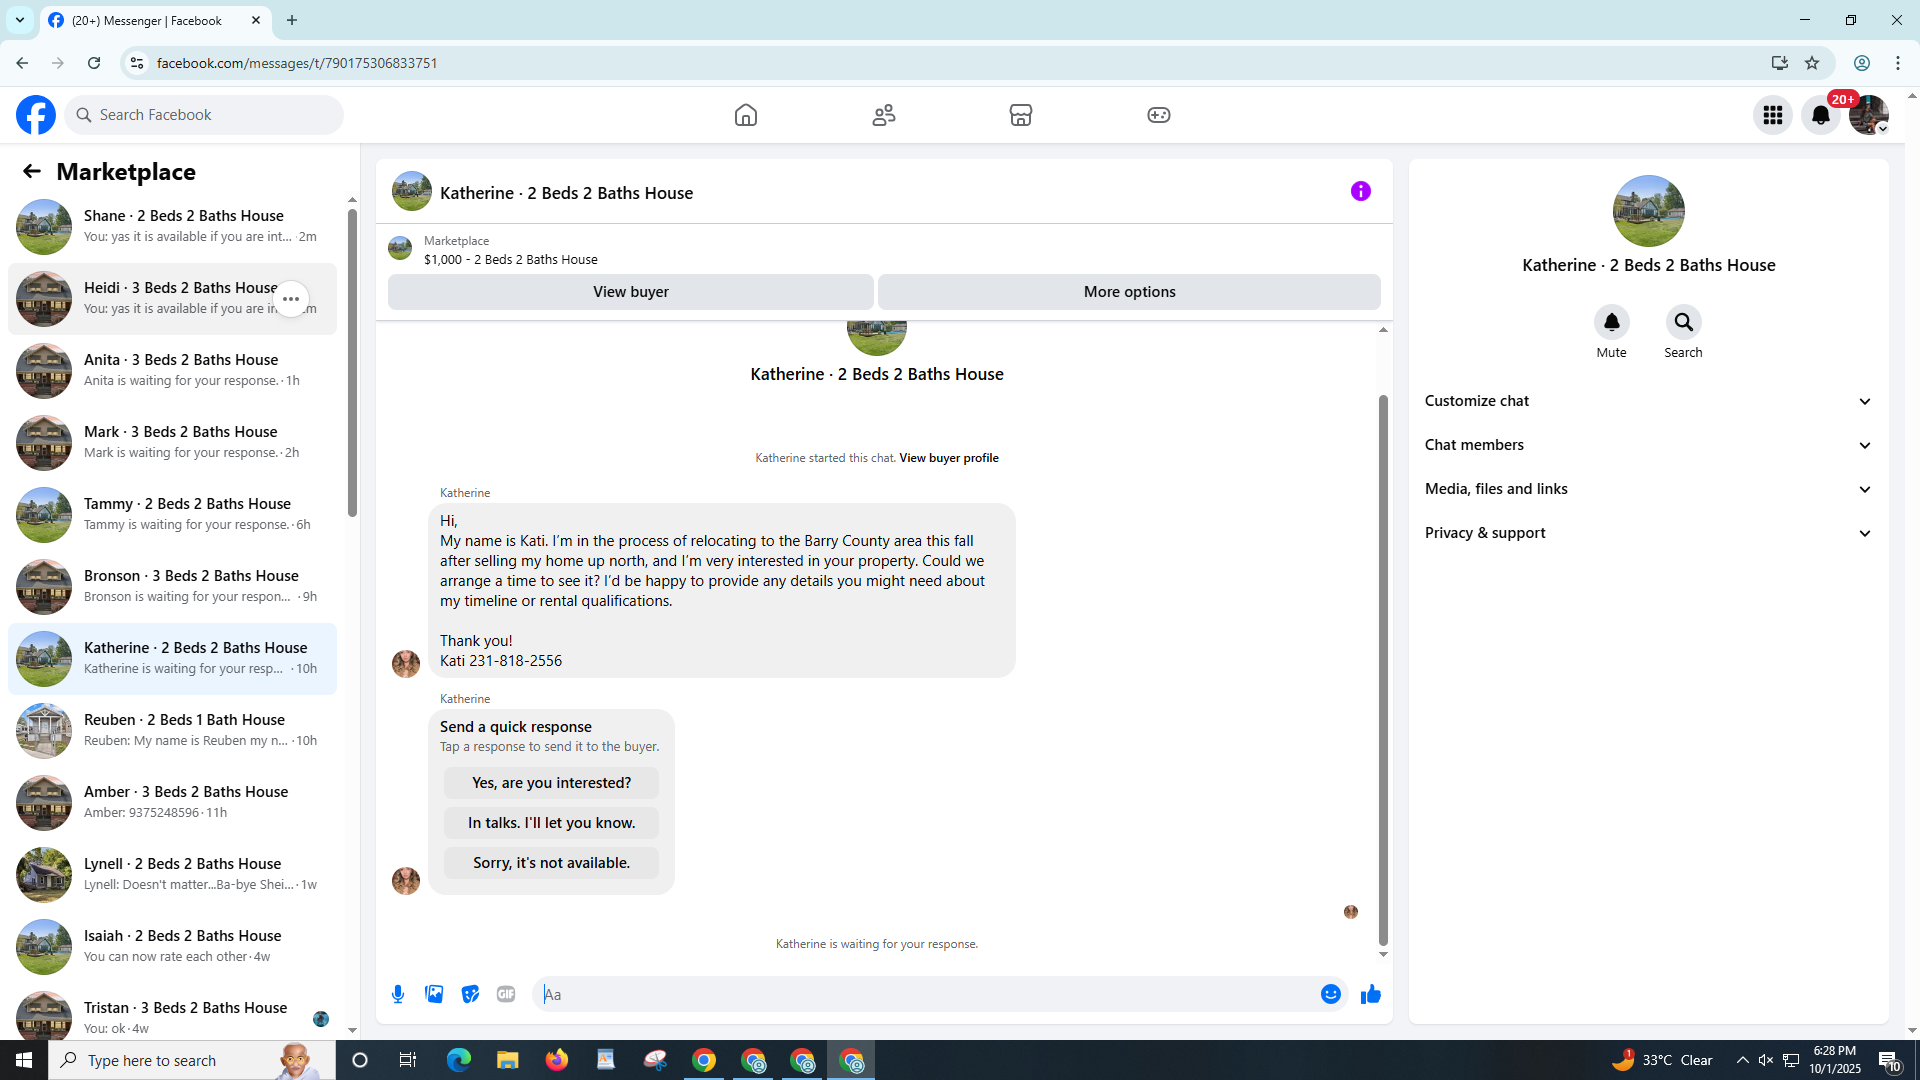1920x1080 pixels.
Task: Open Mark 3 Beds 2 Baths conversation
Action: pyautogui.click(x=172, y=443)
